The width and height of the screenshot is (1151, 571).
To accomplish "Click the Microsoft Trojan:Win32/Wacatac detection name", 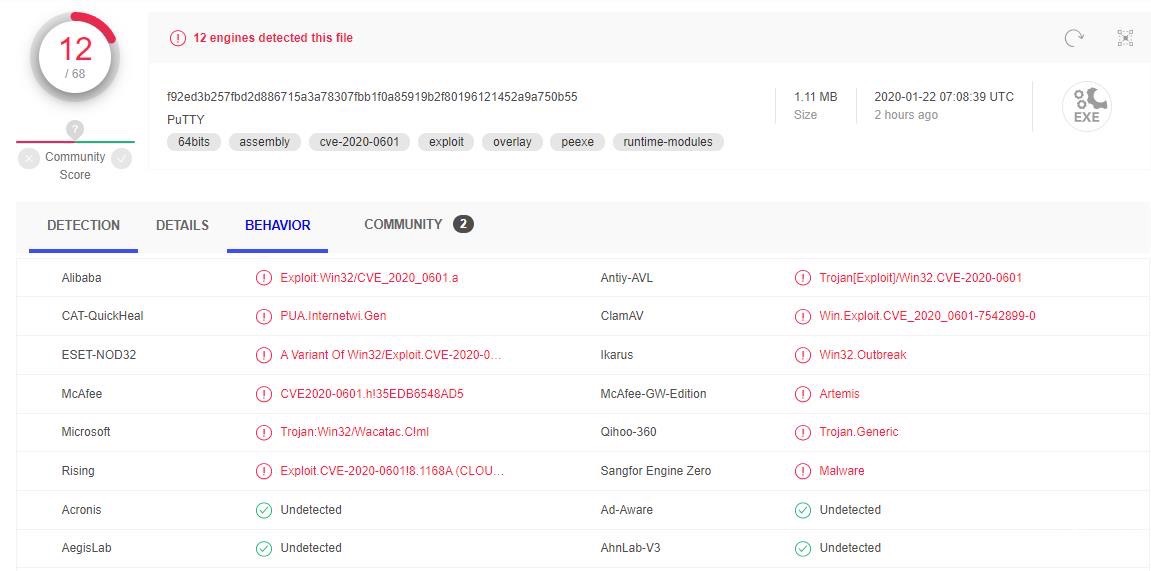I will 354,432.
